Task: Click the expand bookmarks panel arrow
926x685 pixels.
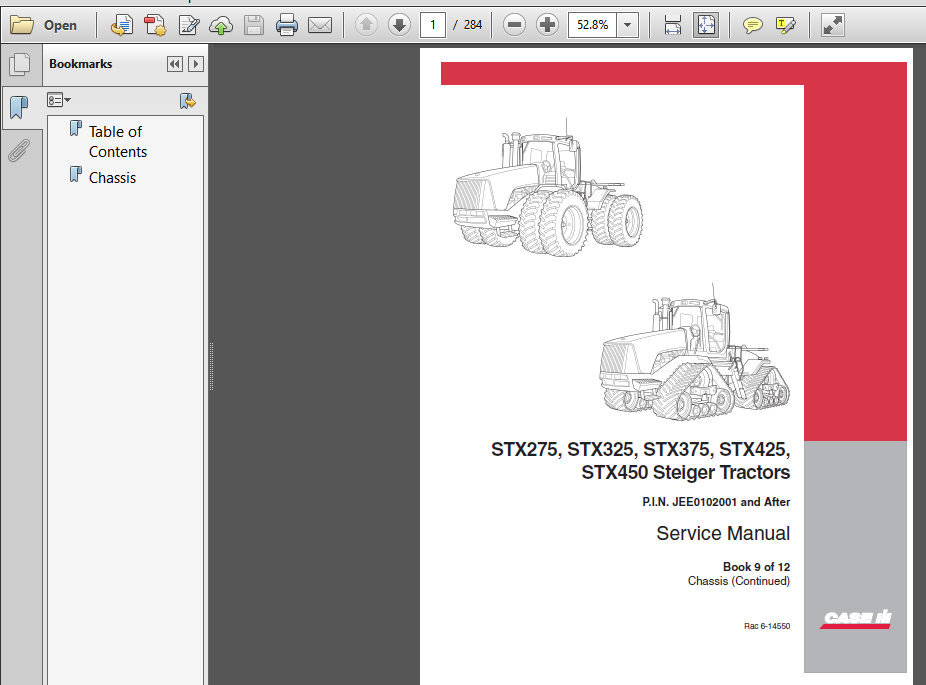Action: click(196, 64)
